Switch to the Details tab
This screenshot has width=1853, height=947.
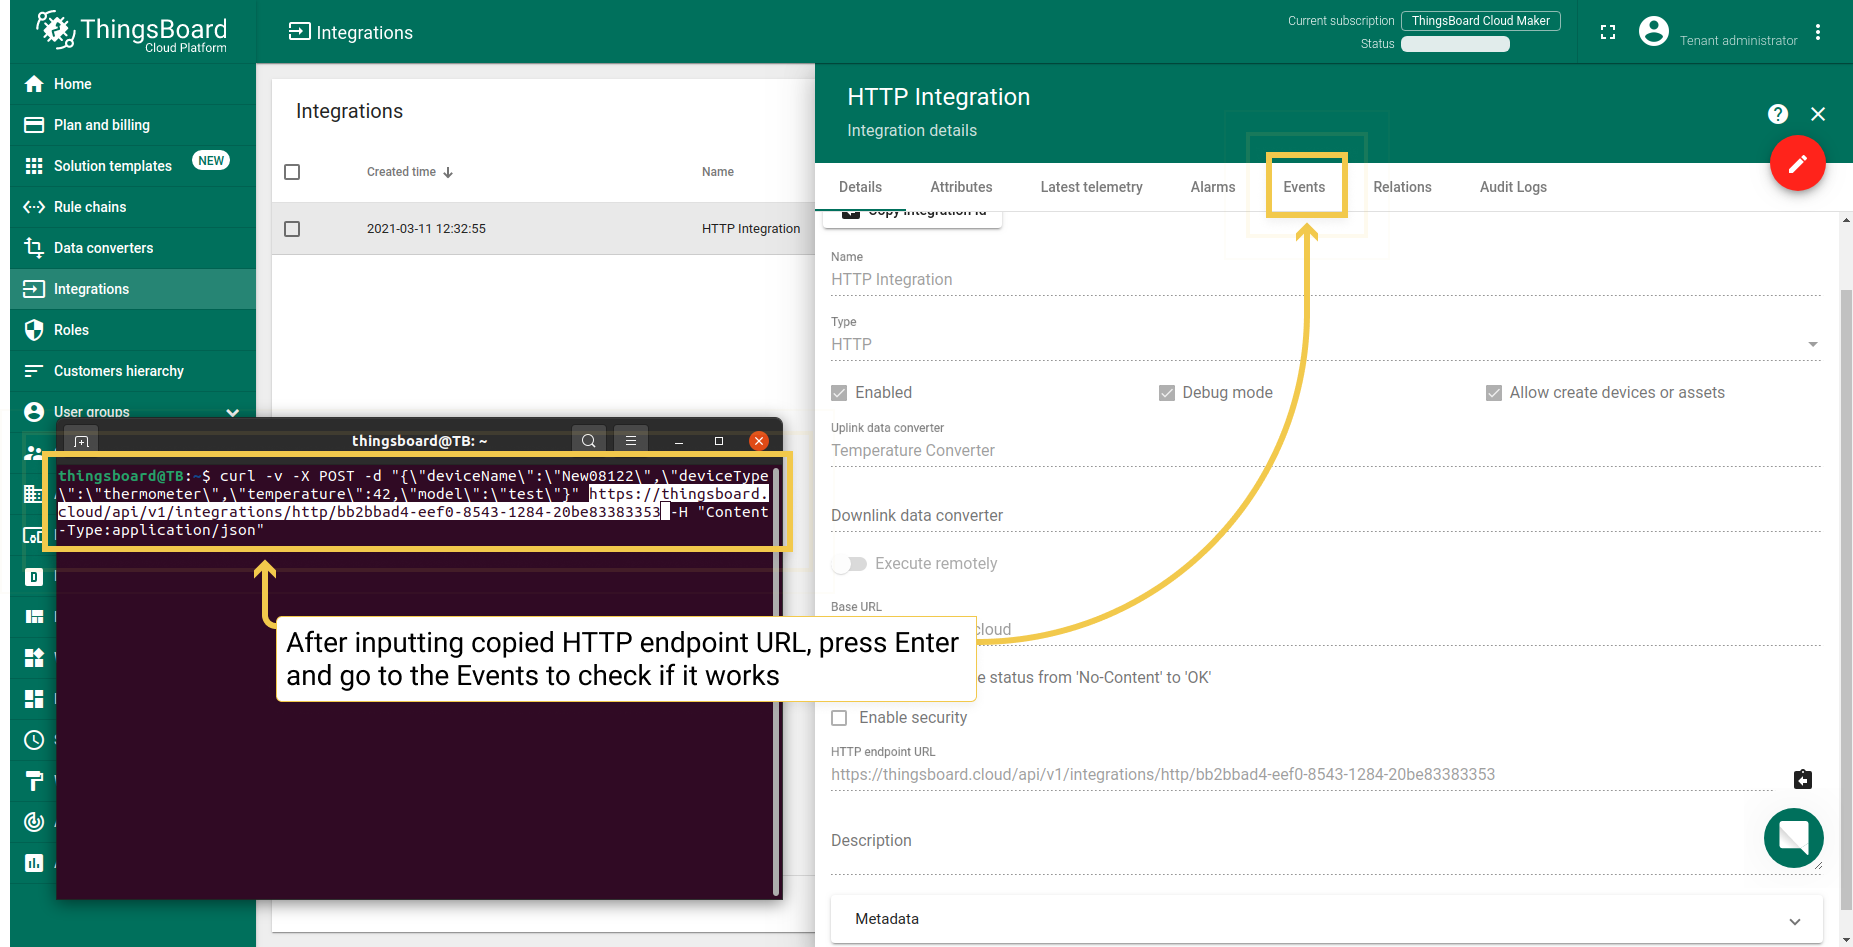point(860,187)
